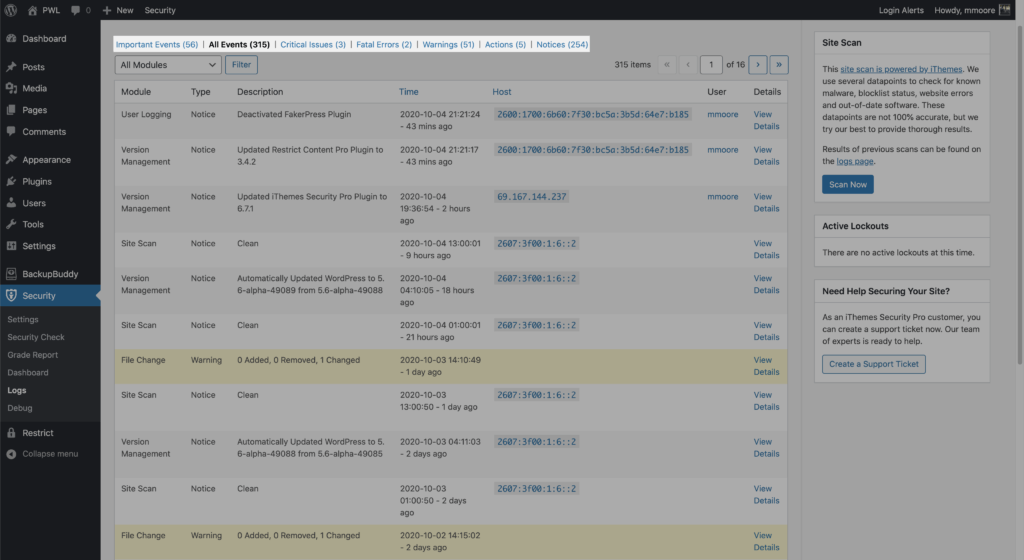This screenshot has width=1024, height=560.
Task: Open the Security menu in admin bar
Action: [160, 10]
